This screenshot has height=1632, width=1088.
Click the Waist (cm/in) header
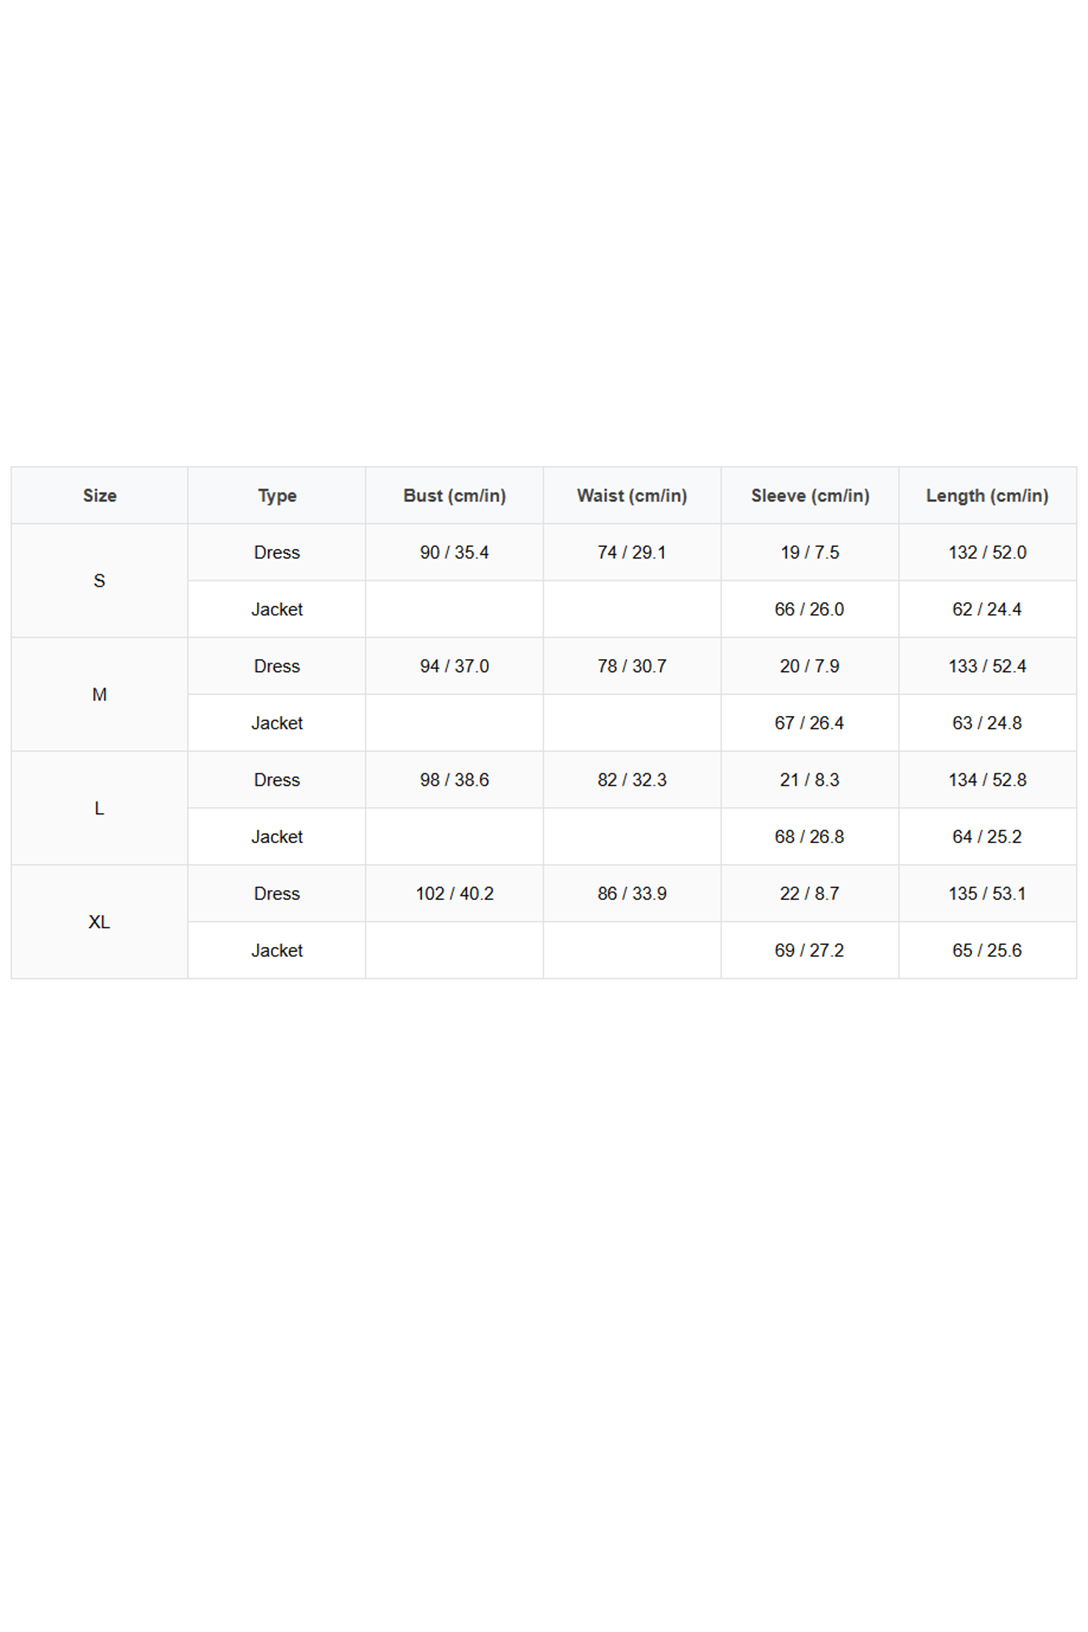pos(632,495)
